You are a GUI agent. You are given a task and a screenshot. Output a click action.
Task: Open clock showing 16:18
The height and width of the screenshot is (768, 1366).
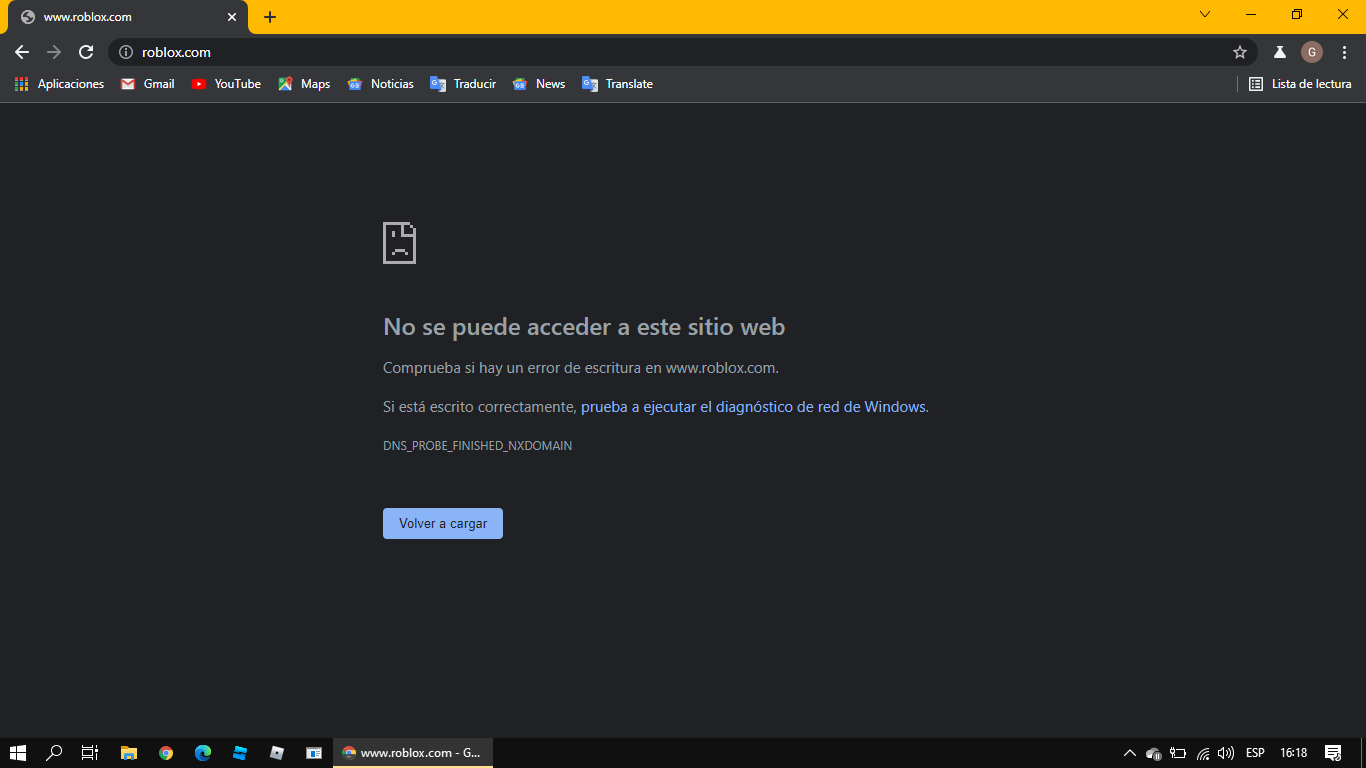pyautogui.click(x=1294, y=753)
